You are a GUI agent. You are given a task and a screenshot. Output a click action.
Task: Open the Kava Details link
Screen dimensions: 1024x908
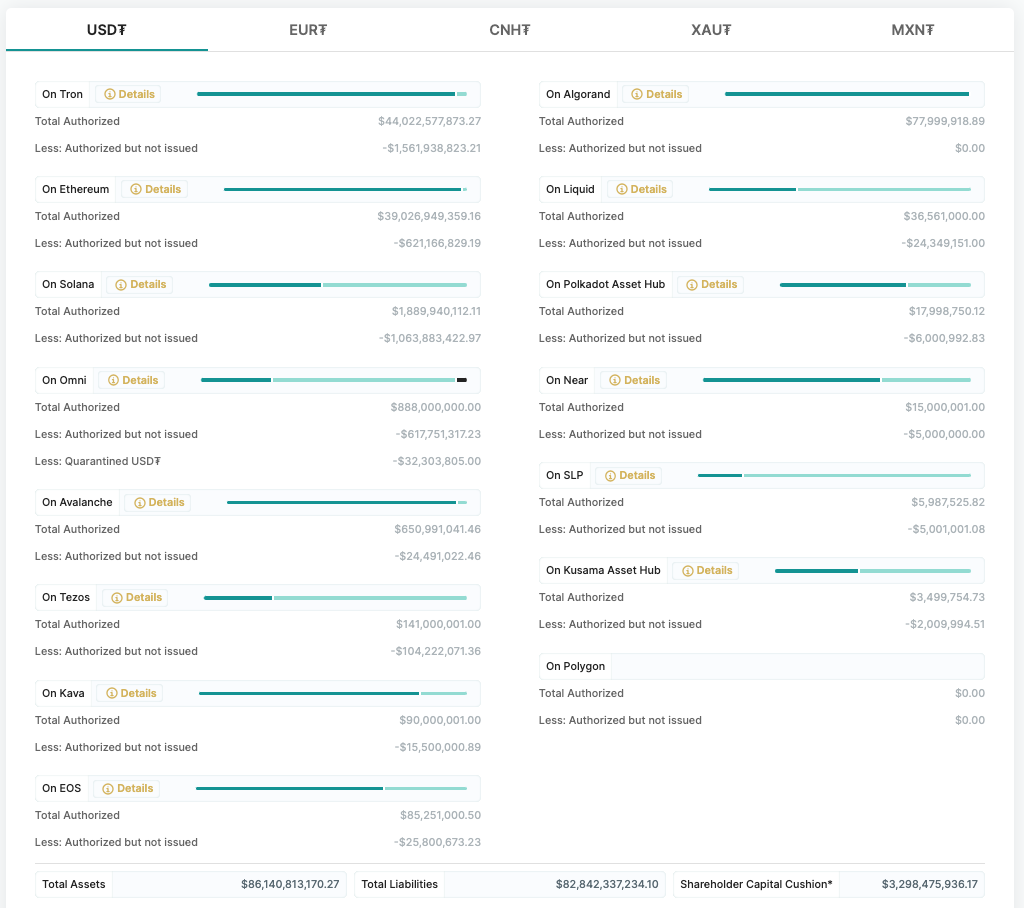(x=131, y=693)
